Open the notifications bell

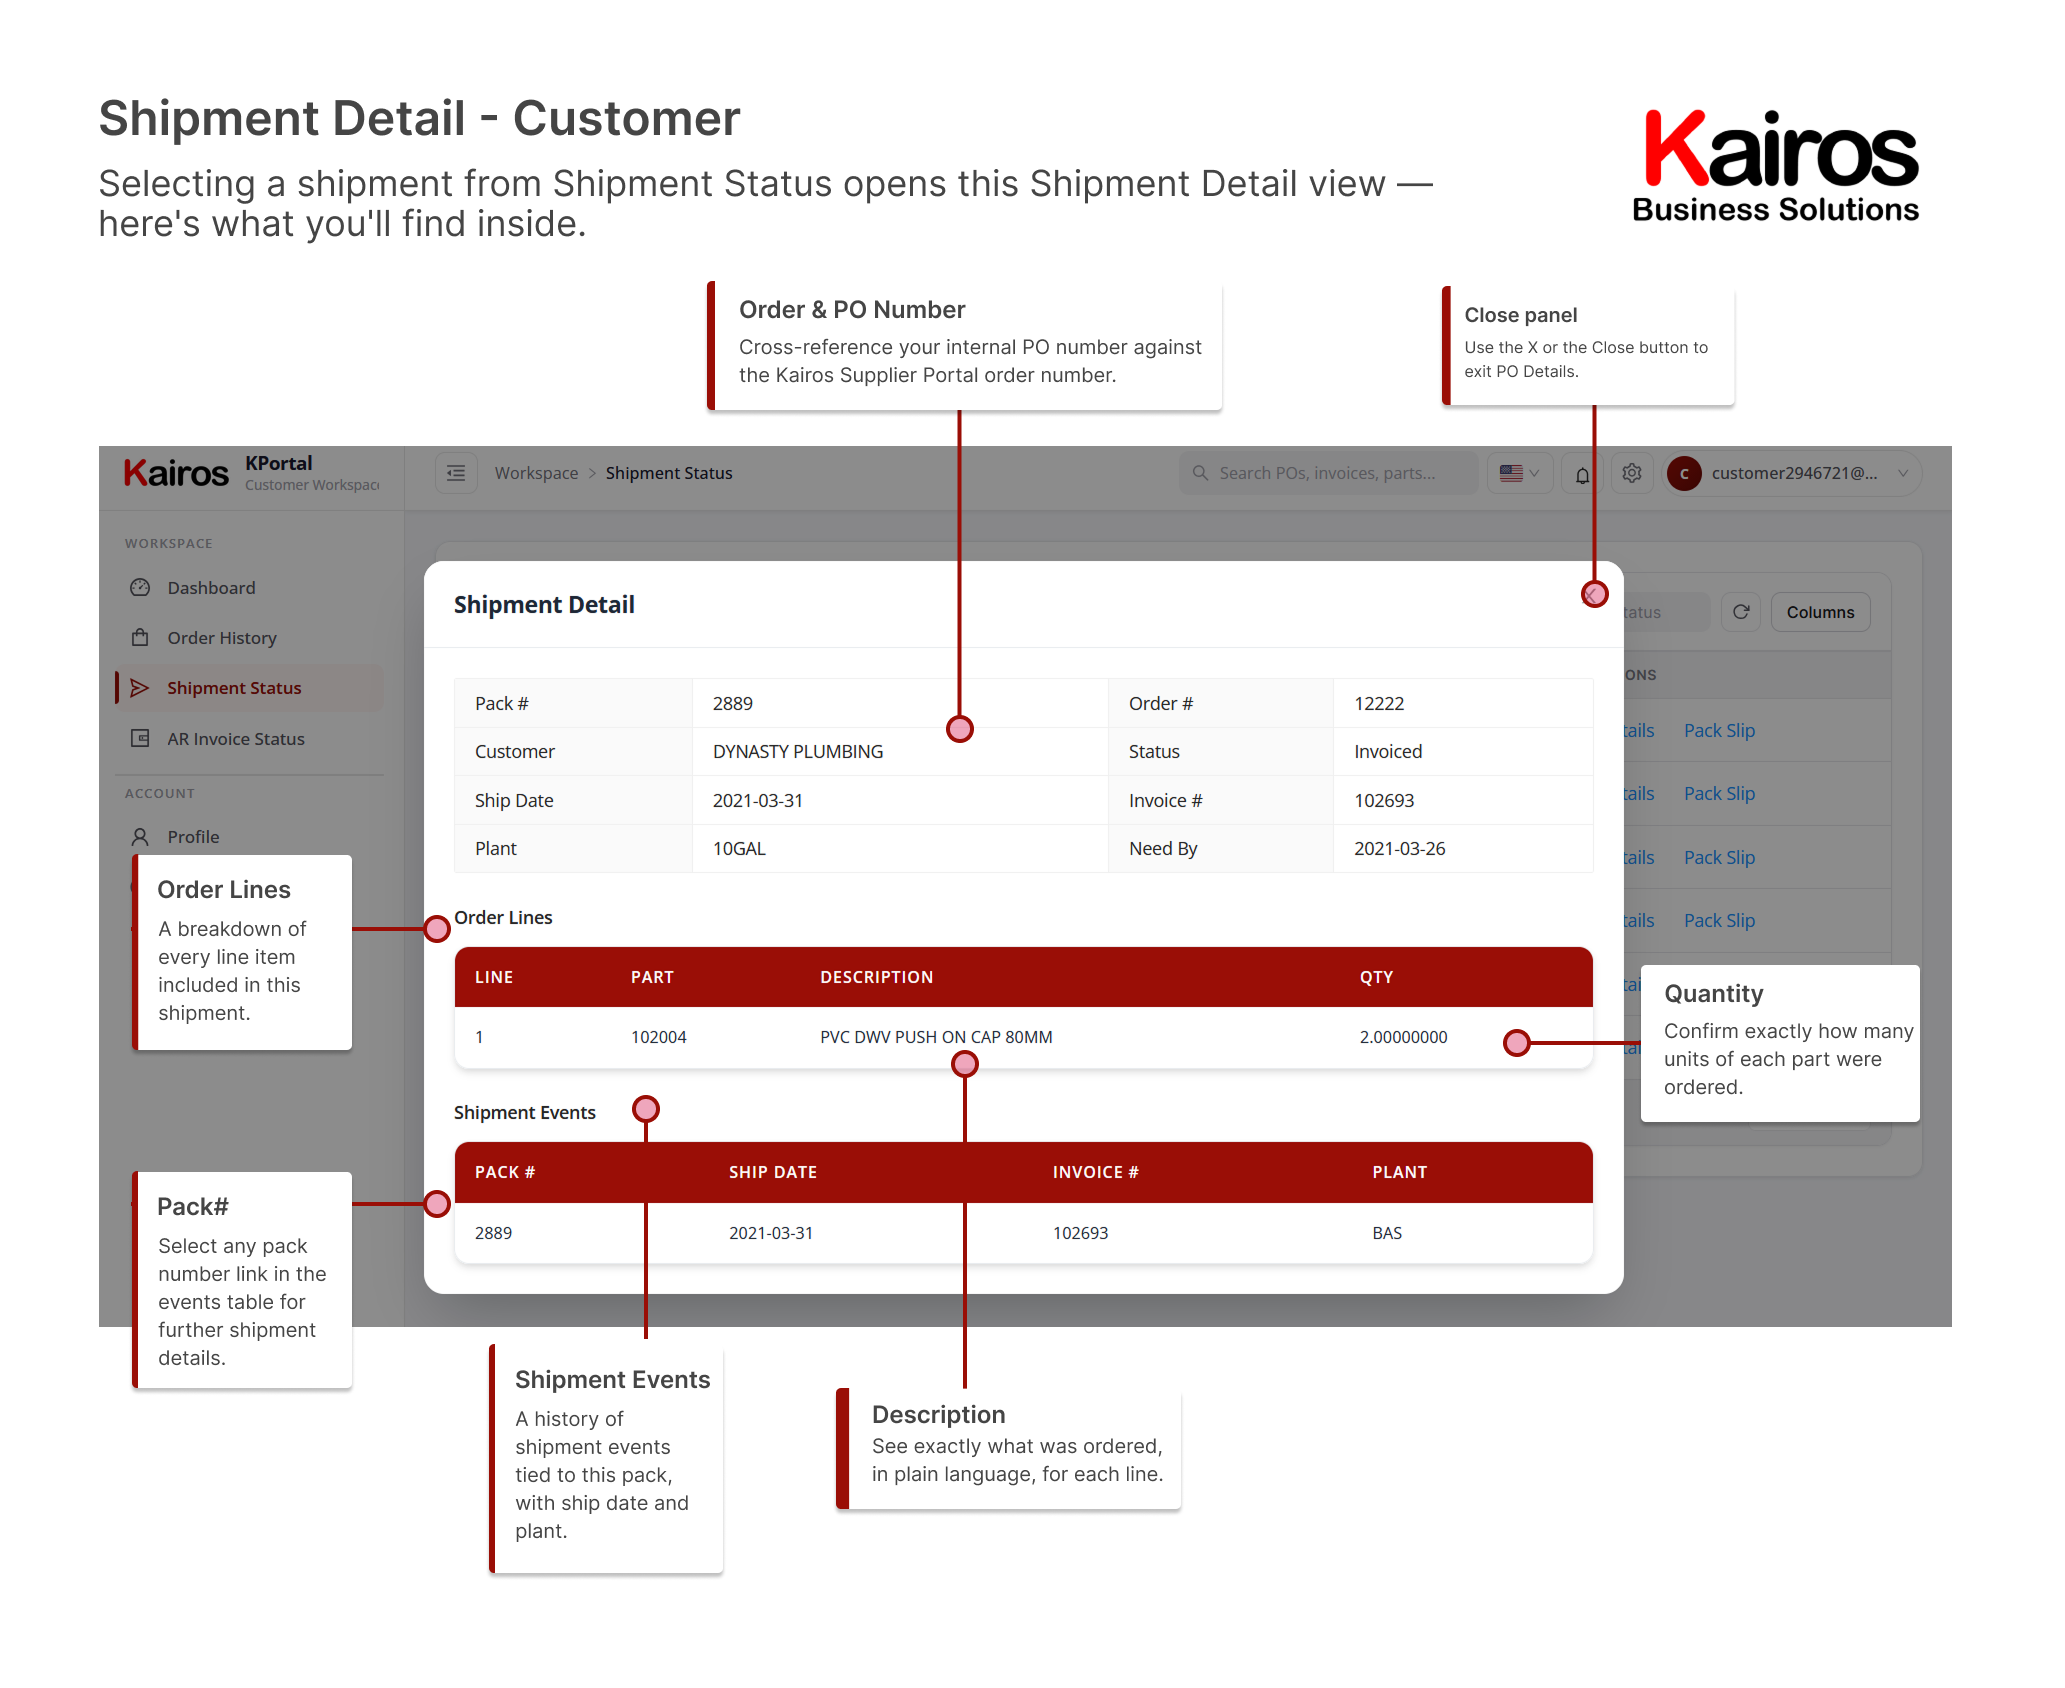click(x=1582, y=474)
